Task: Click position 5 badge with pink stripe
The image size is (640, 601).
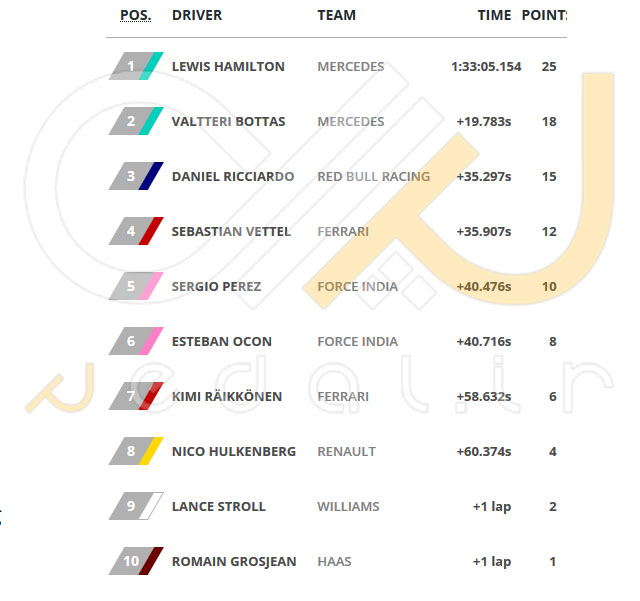Action: coord(136,286)
